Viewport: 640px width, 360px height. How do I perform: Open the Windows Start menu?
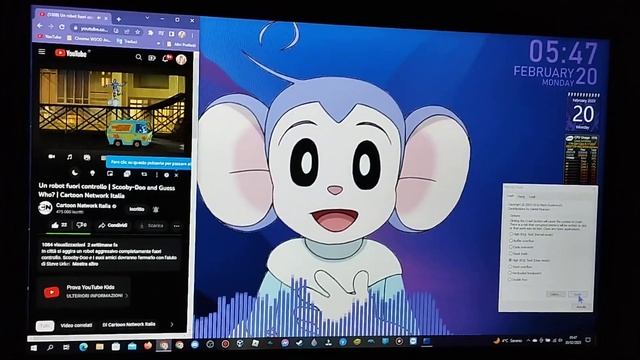coord(34,348)
